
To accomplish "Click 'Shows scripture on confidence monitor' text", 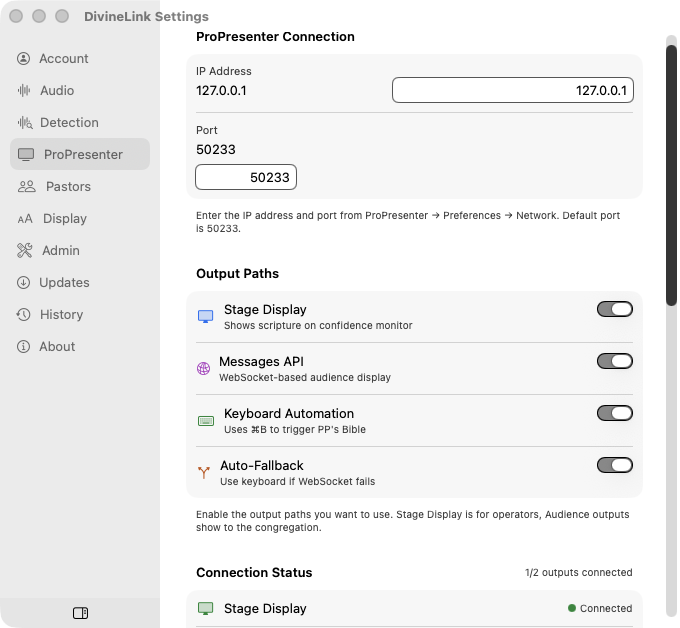I will click(x=318, y=325).
